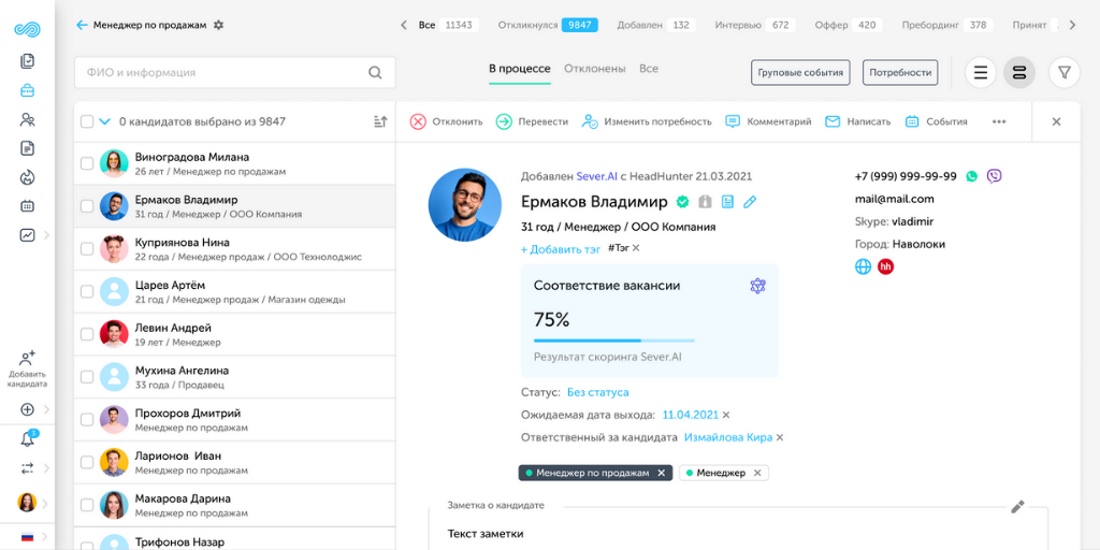This screenshot has height=550, width=1100.
Task: Check Ермаков Владимир checkbox
Action: pyautogui.click(x=87, y=206)
